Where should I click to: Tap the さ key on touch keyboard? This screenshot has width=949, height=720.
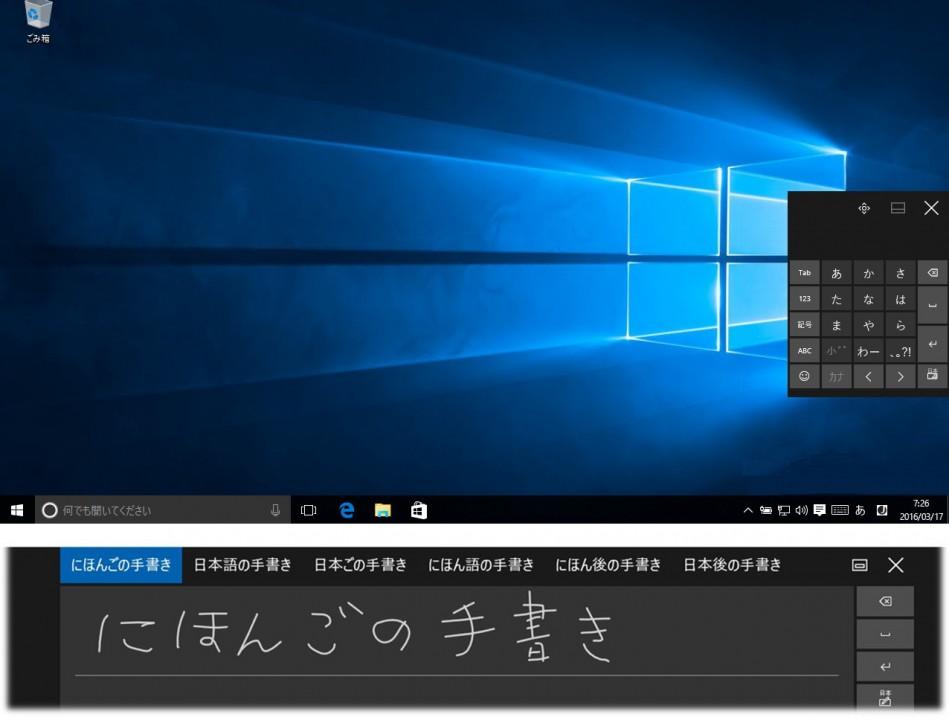(900, 273)
